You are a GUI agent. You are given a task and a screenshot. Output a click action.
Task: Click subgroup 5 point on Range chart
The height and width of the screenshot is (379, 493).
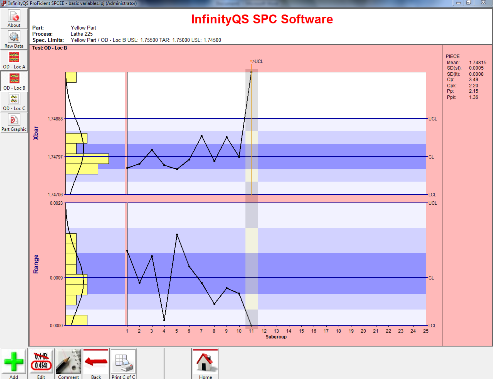click(177, 235)
